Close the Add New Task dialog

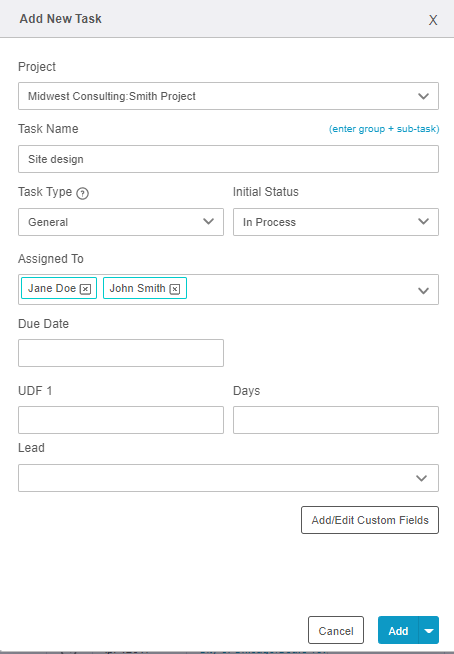pyautogui.click(x=433, y=20)
